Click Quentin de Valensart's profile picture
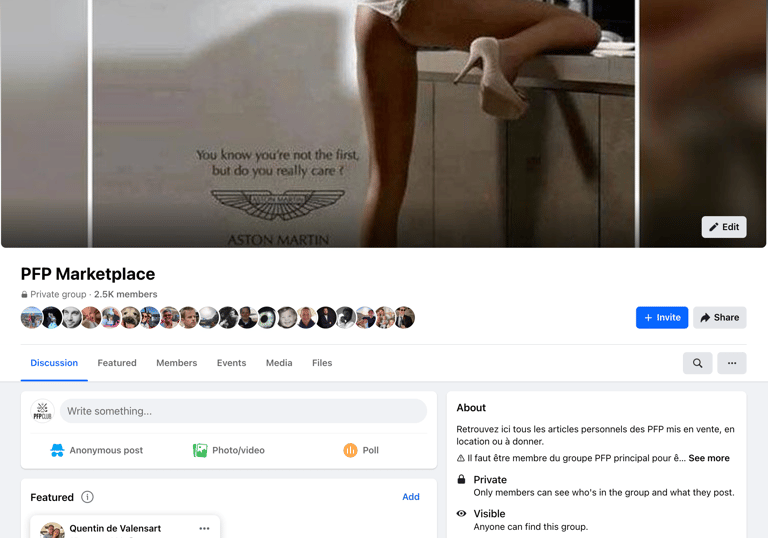 52,531
